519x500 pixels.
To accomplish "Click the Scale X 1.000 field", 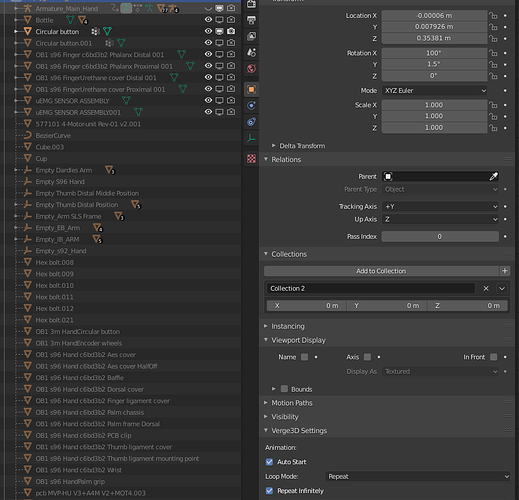I will click(434, 105).
